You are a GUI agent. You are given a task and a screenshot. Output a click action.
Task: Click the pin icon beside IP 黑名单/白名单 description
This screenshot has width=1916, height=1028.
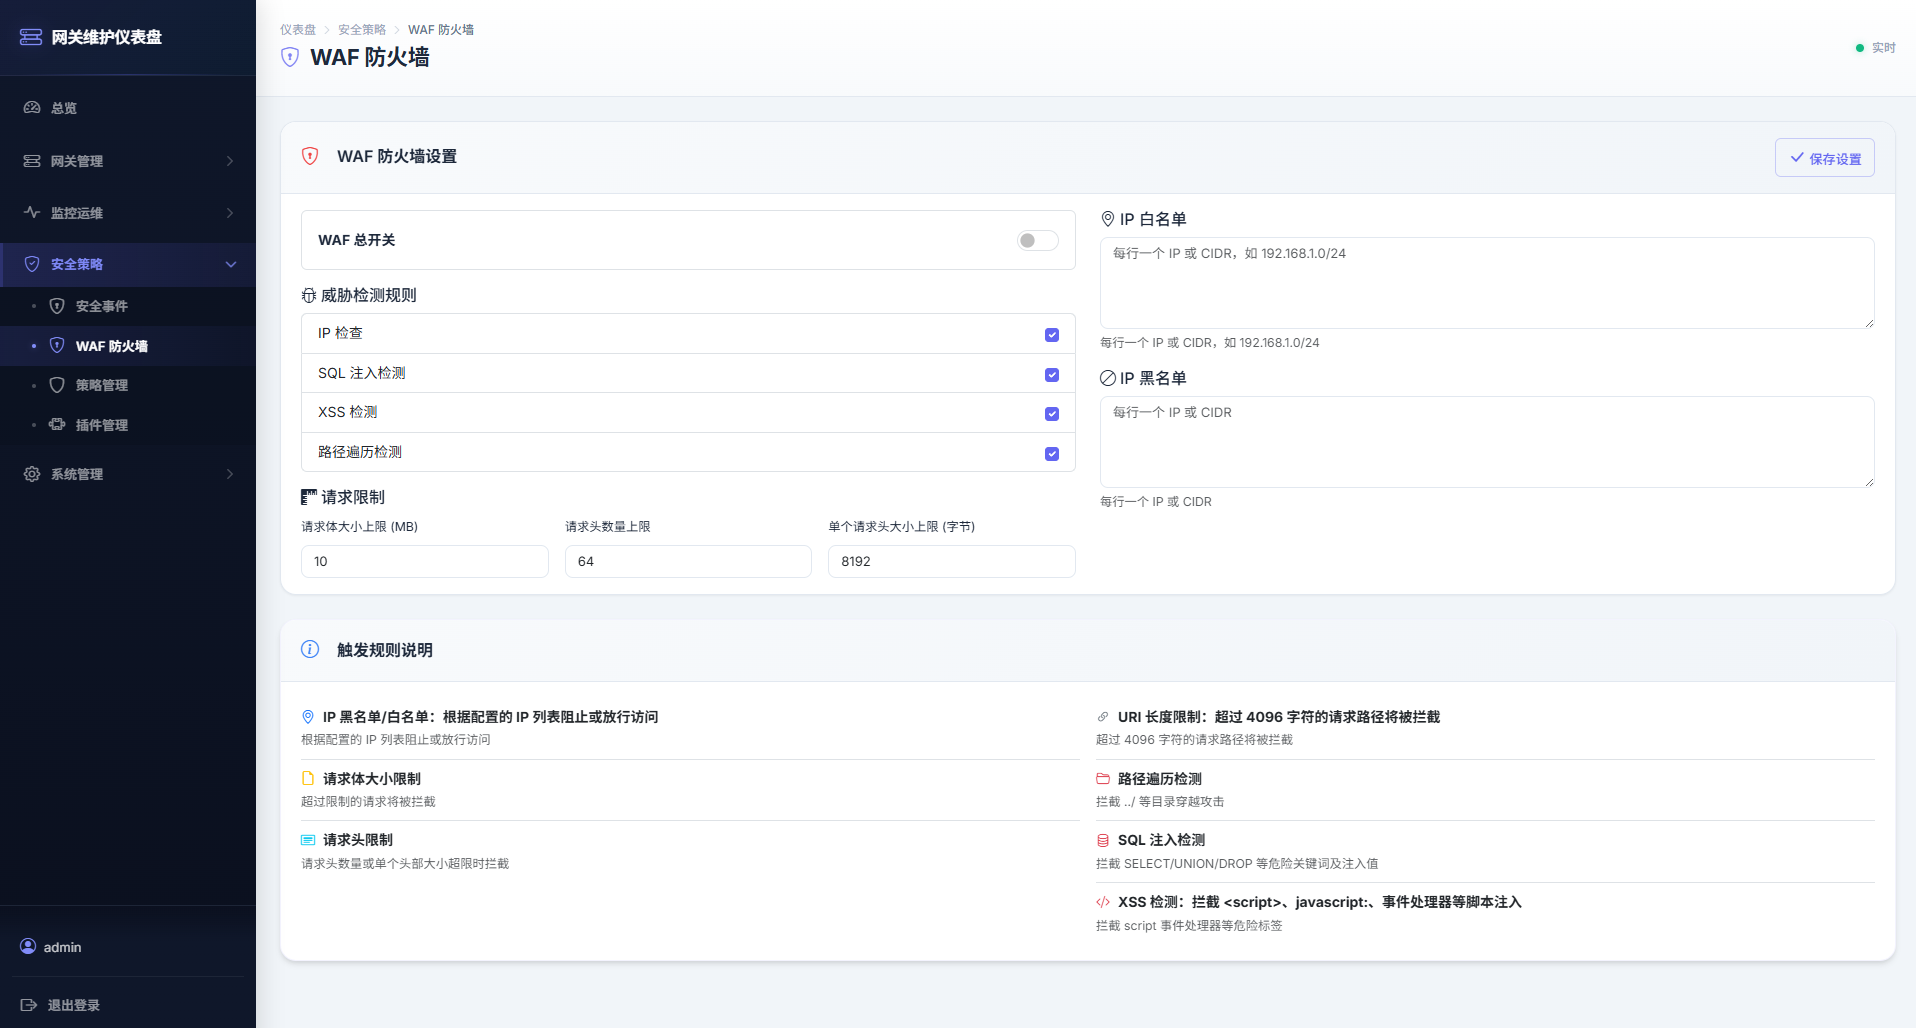[308, 717]
